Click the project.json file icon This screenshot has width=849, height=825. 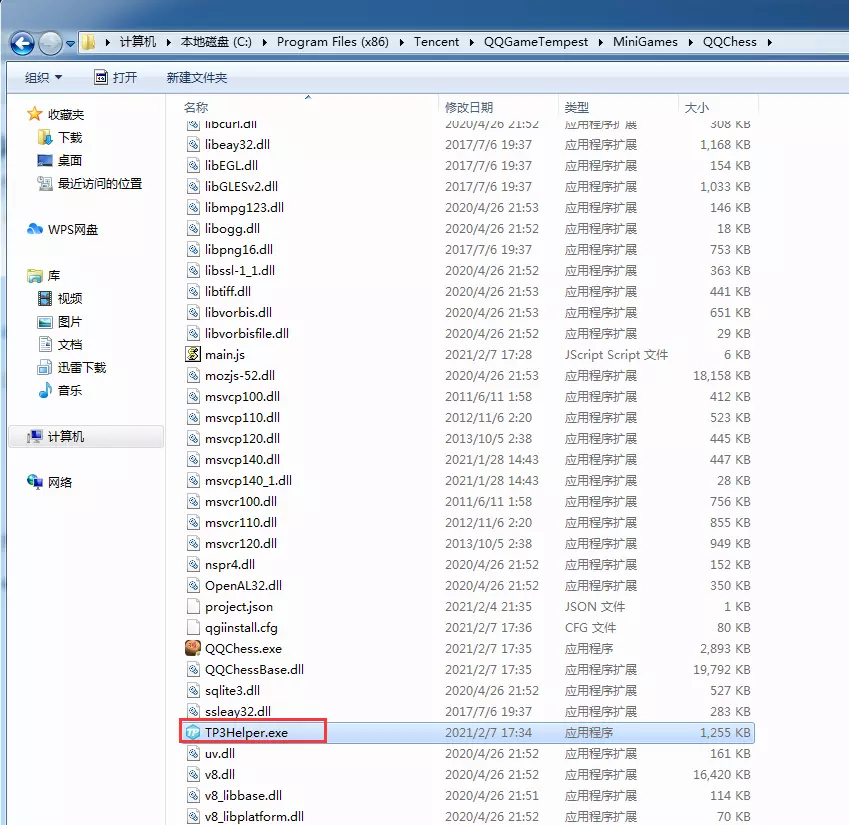tap(194, 606)
